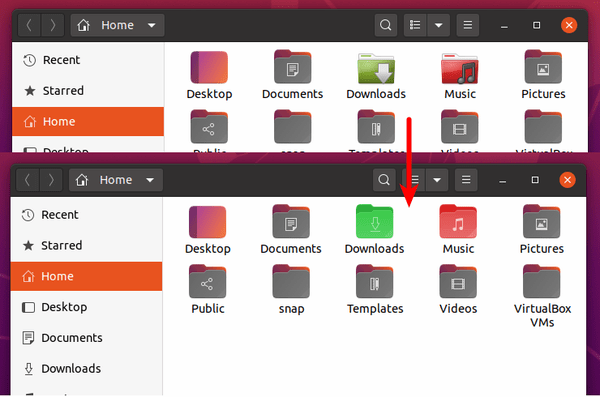The height and width of the screenshot is (397, 600).
Task: Close the bottom window
Action: 567,180
